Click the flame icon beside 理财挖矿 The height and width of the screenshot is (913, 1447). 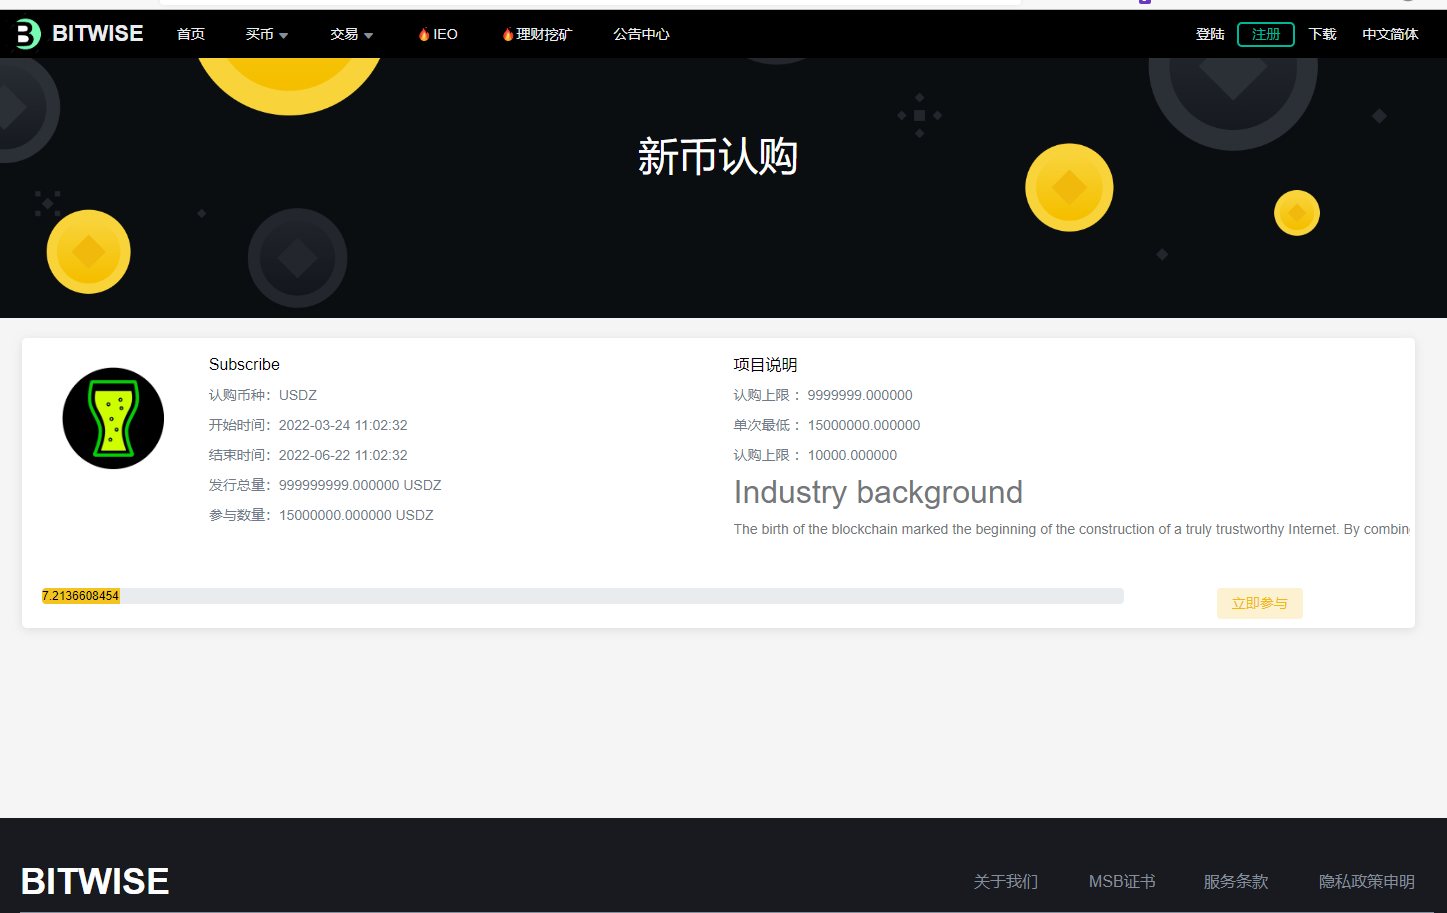[x=508, y=34]
